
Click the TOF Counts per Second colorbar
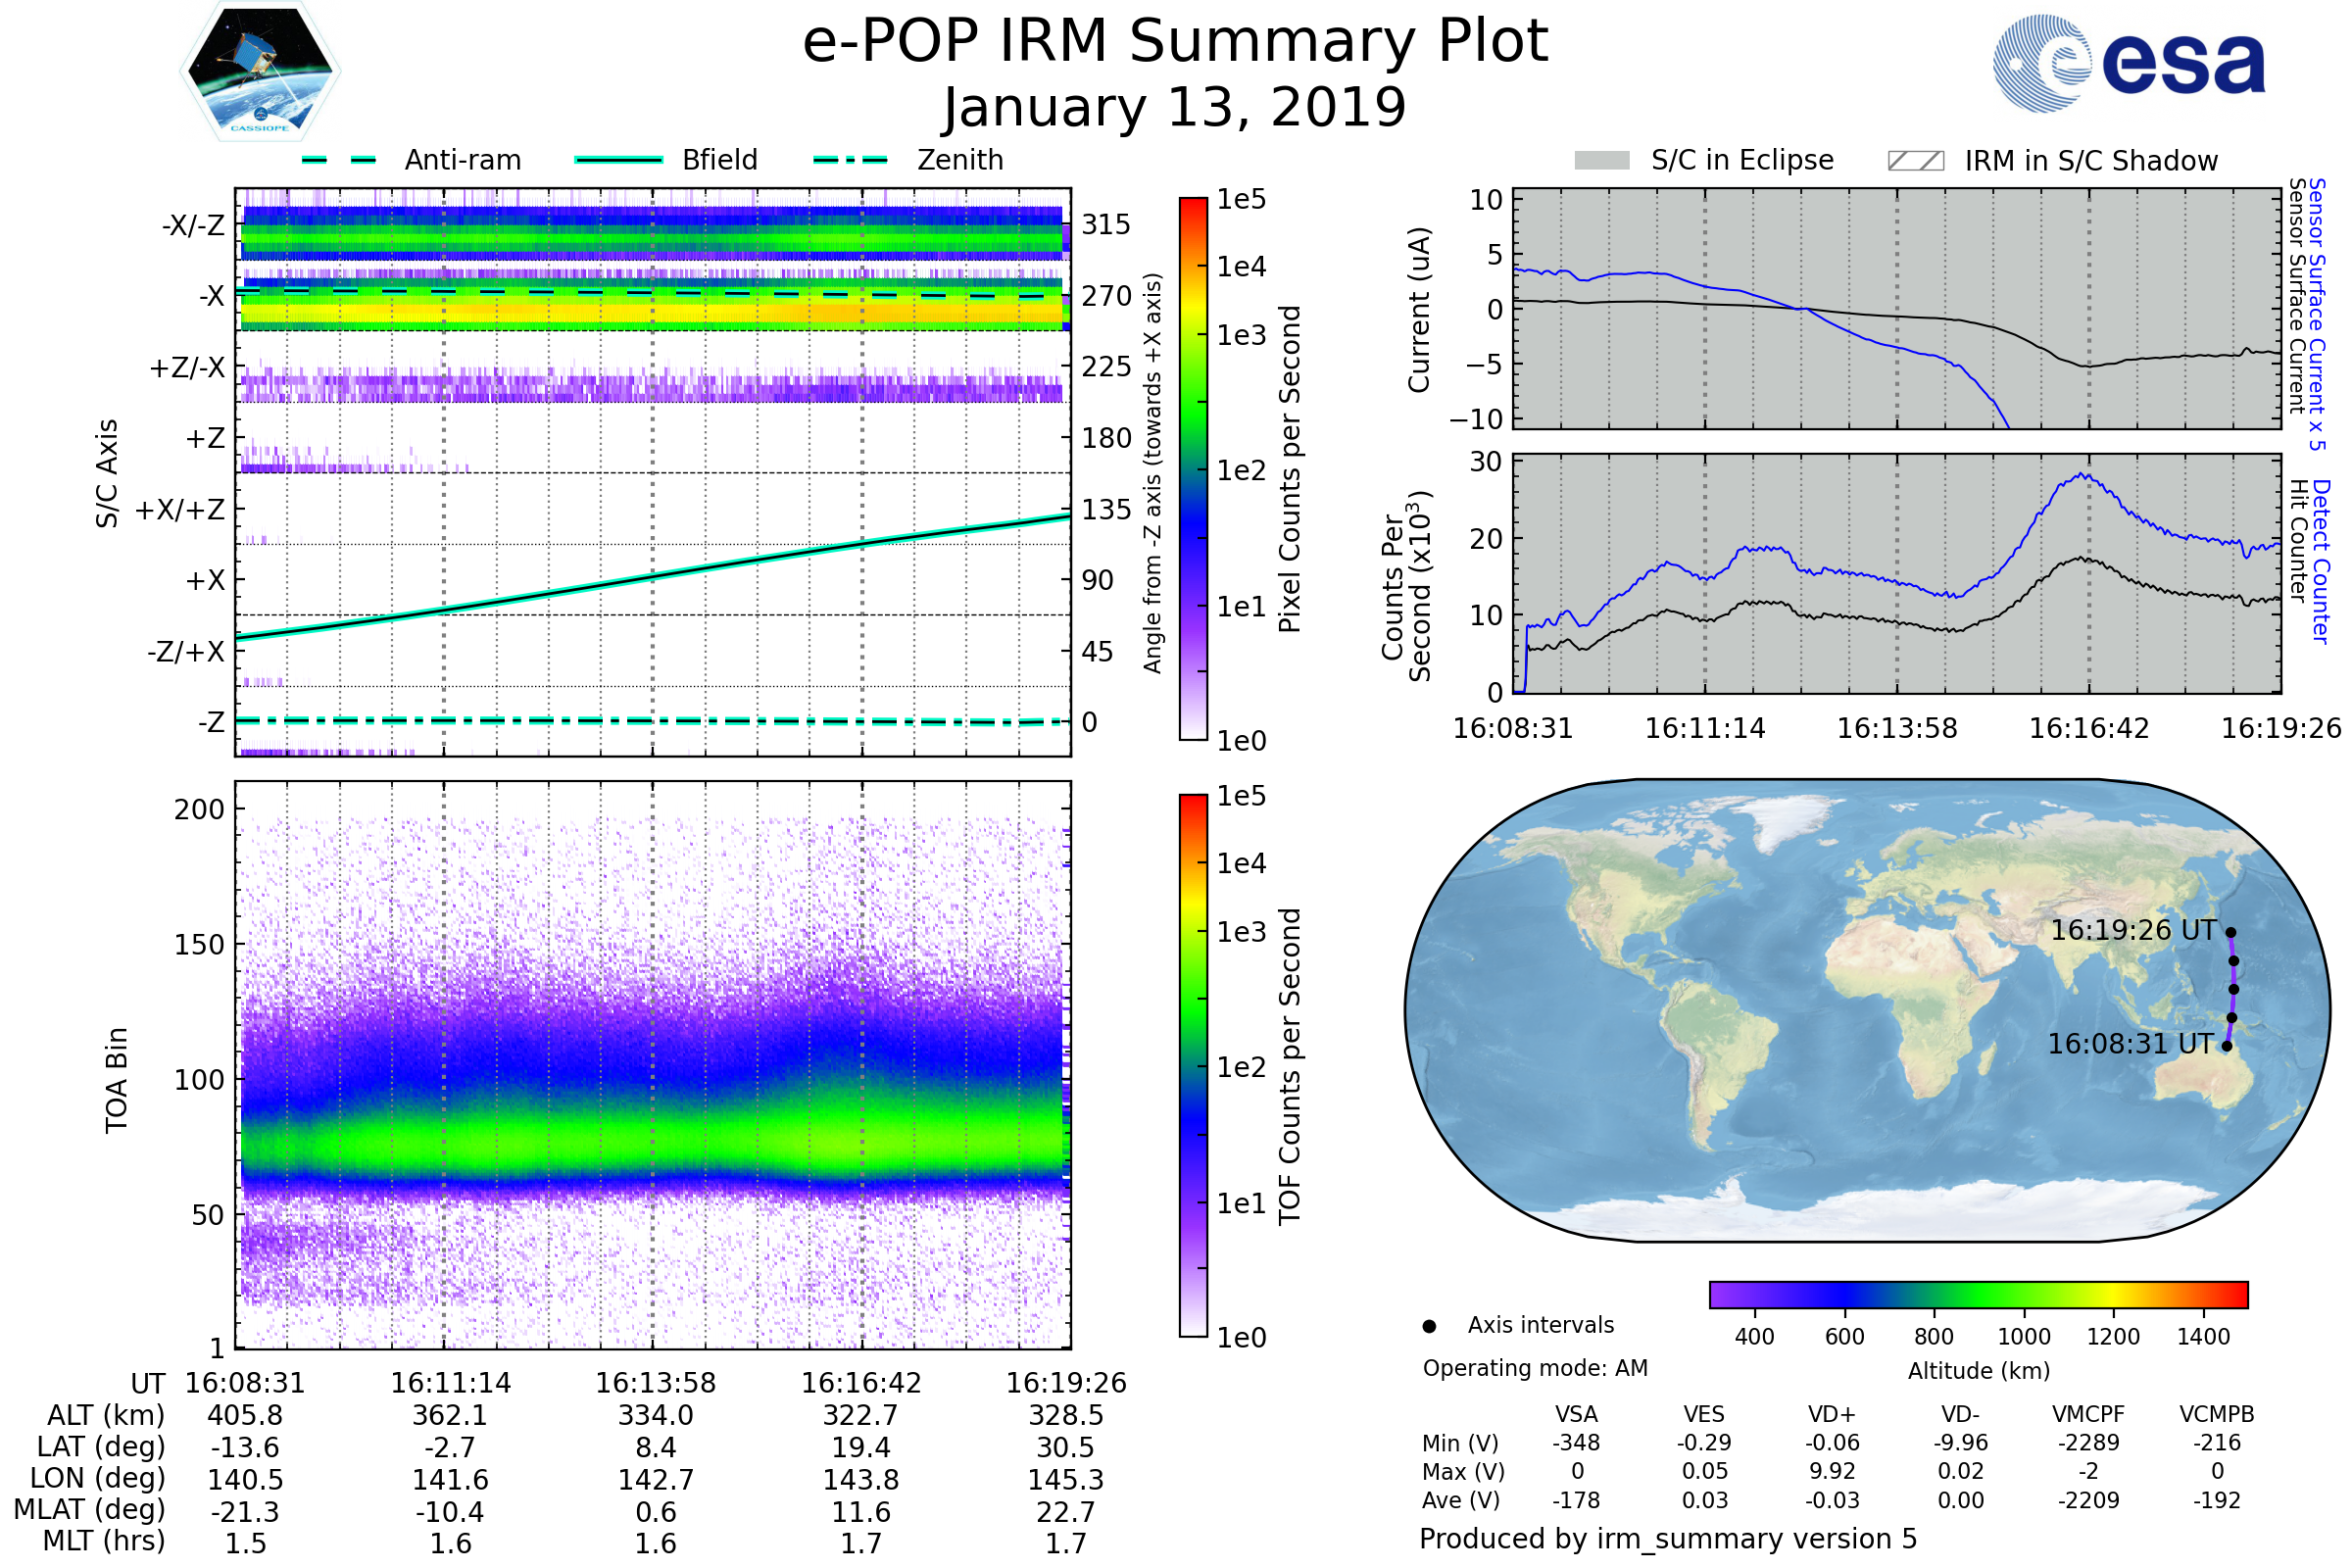[1193, 1065]
